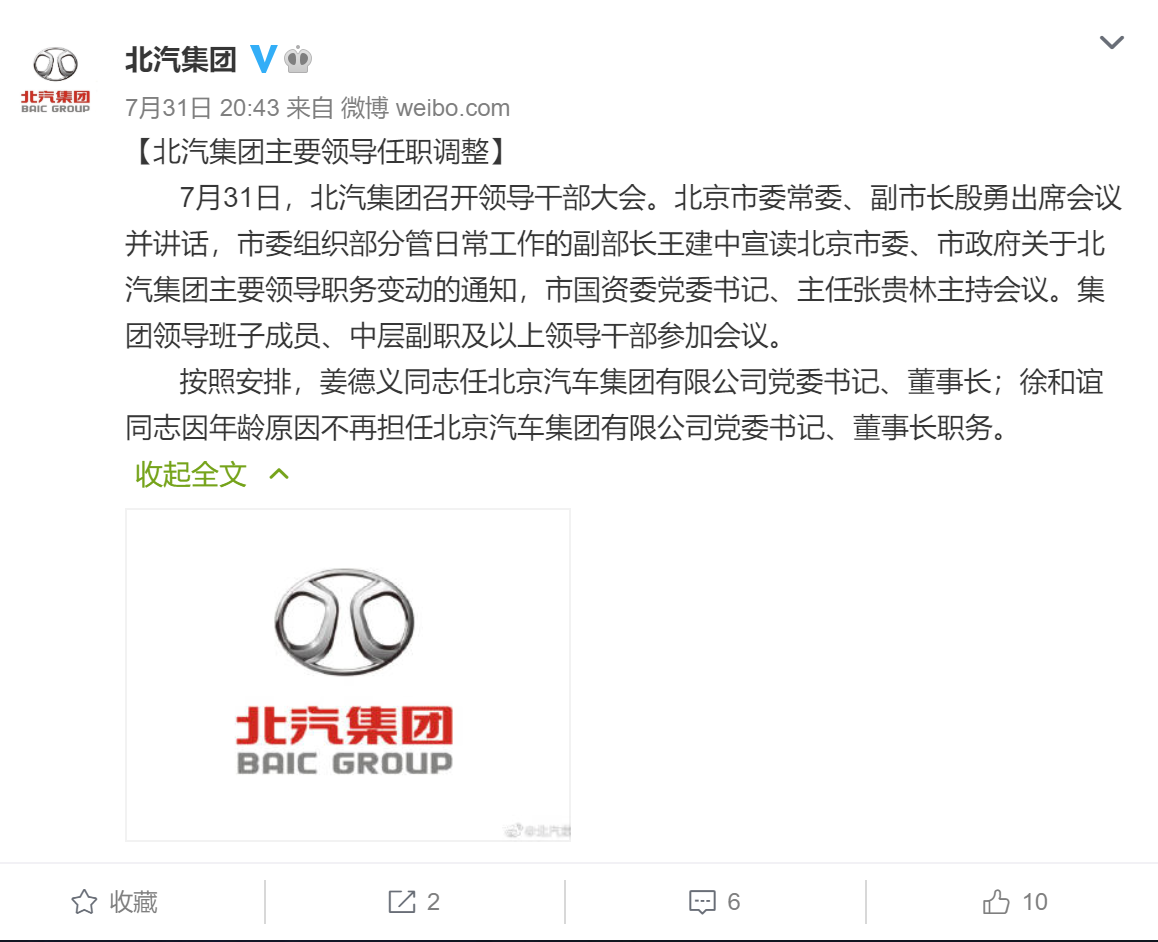Image resolution: width=1158 pixels, height=942 pixels.
Task: Click the blue V verification badge
Action: click(x=263, y=59)
